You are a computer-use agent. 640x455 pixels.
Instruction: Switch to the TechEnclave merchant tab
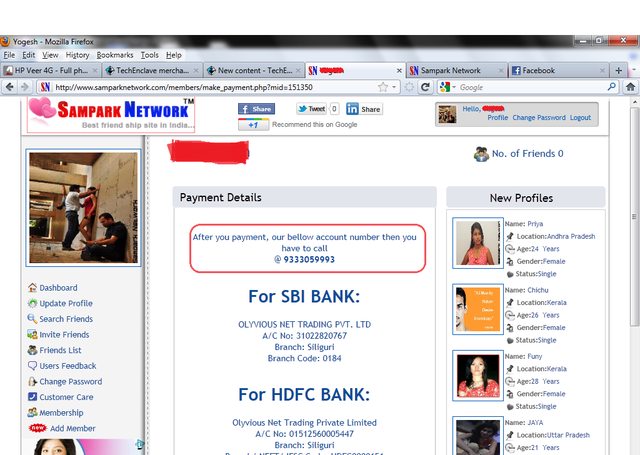[152, 71]
